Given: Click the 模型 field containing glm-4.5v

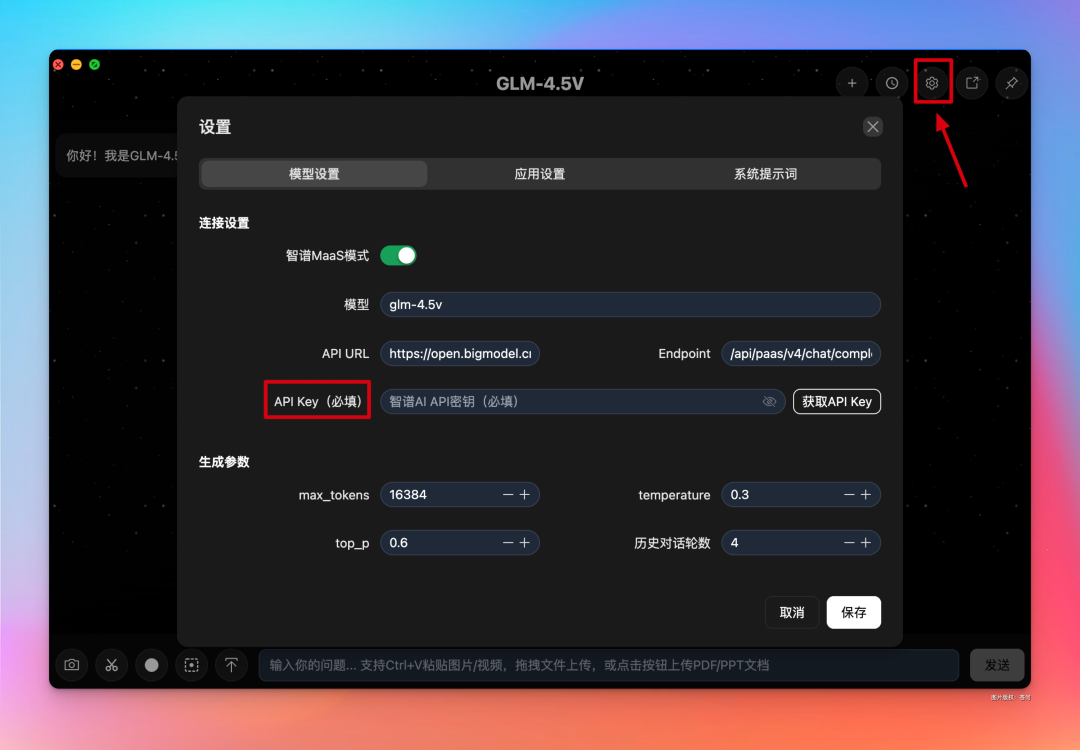Looking at the screenshot, I should pos(630,304).
